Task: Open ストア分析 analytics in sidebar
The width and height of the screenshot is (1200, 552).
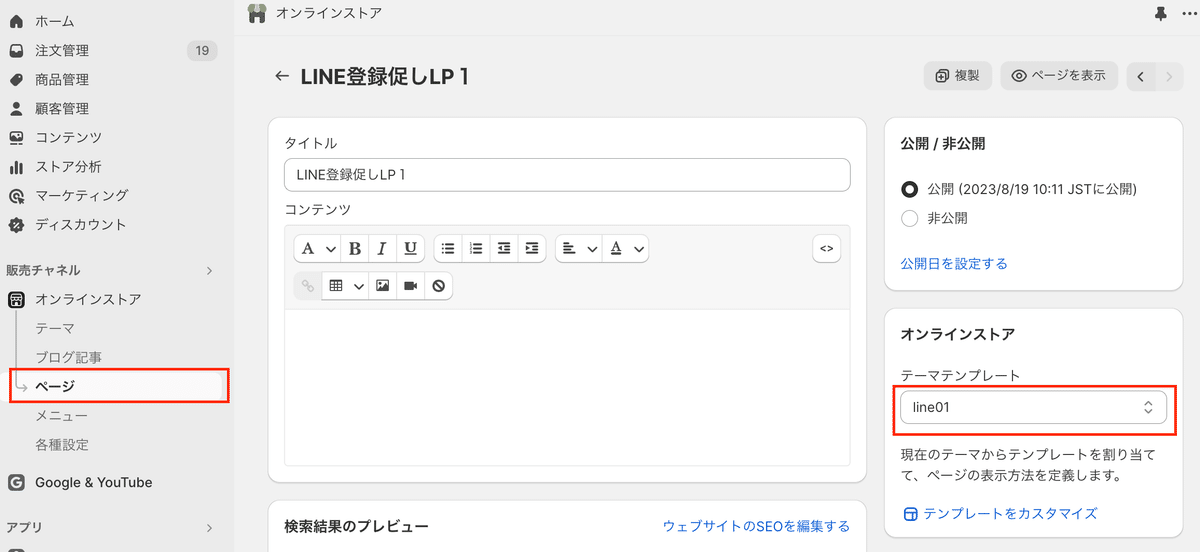Action: coord(68,166)
